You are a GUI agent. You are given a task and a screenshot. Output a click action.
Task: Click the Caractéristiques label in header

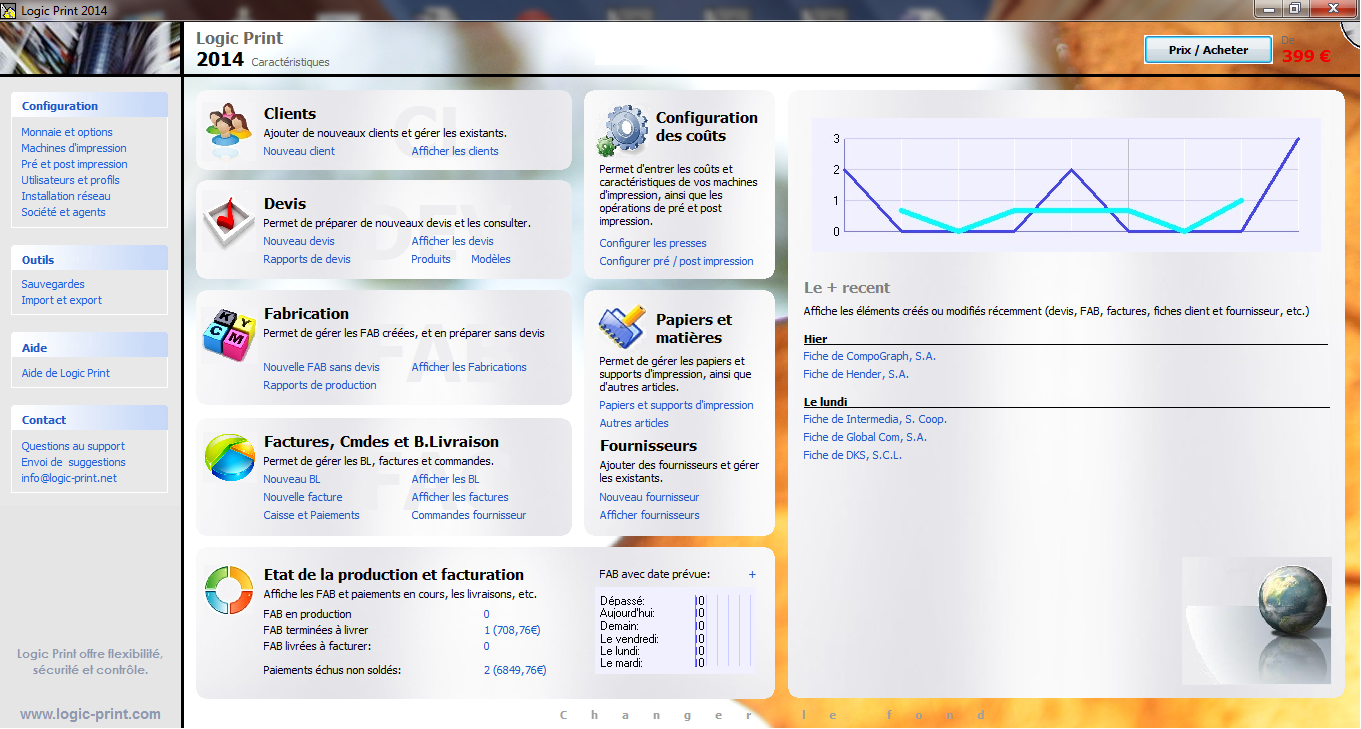[x=290, y=62]
